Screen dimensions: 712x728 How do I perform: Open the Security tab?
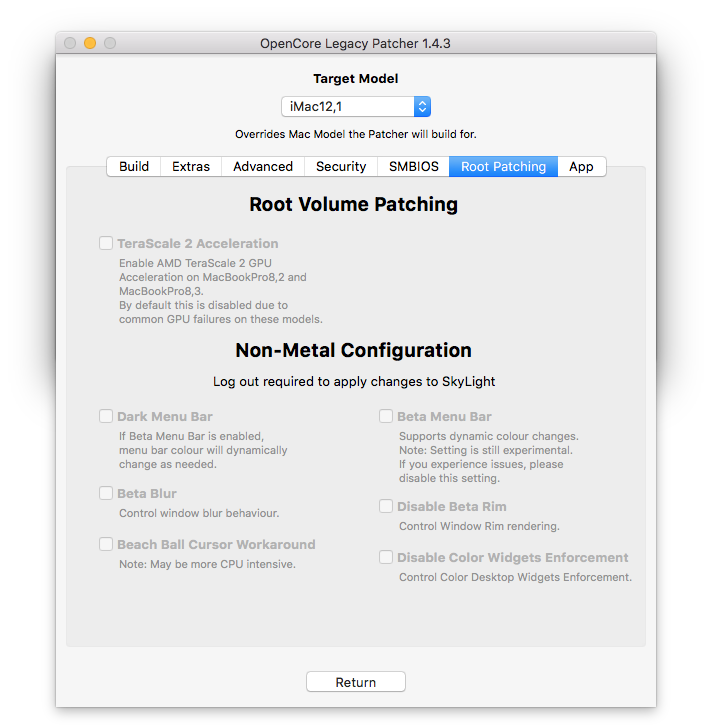point(341,167)
